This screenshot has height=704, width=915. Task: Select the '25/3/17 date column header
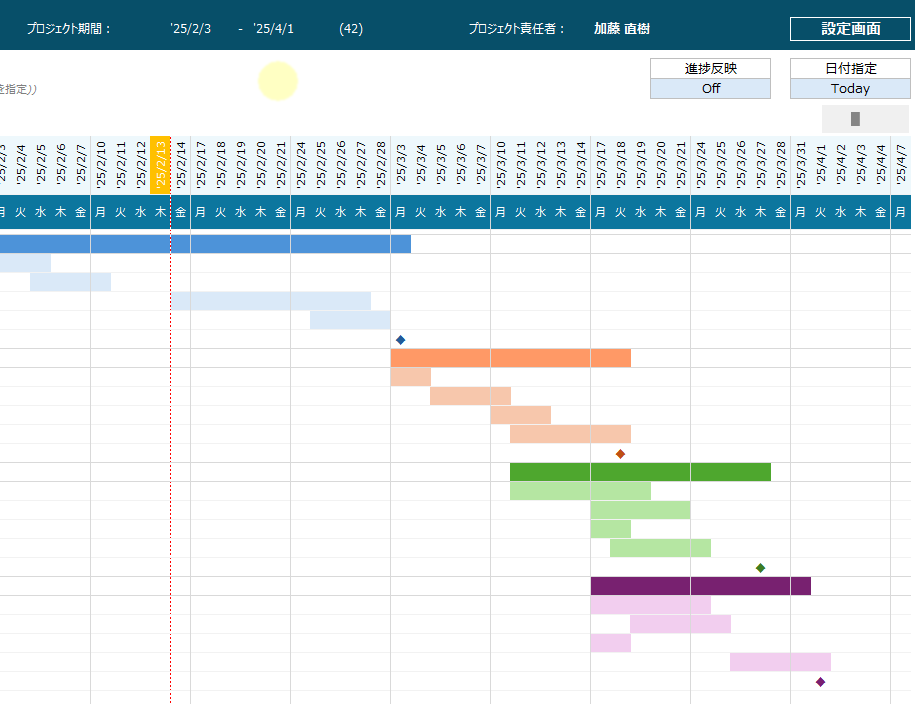600,165
